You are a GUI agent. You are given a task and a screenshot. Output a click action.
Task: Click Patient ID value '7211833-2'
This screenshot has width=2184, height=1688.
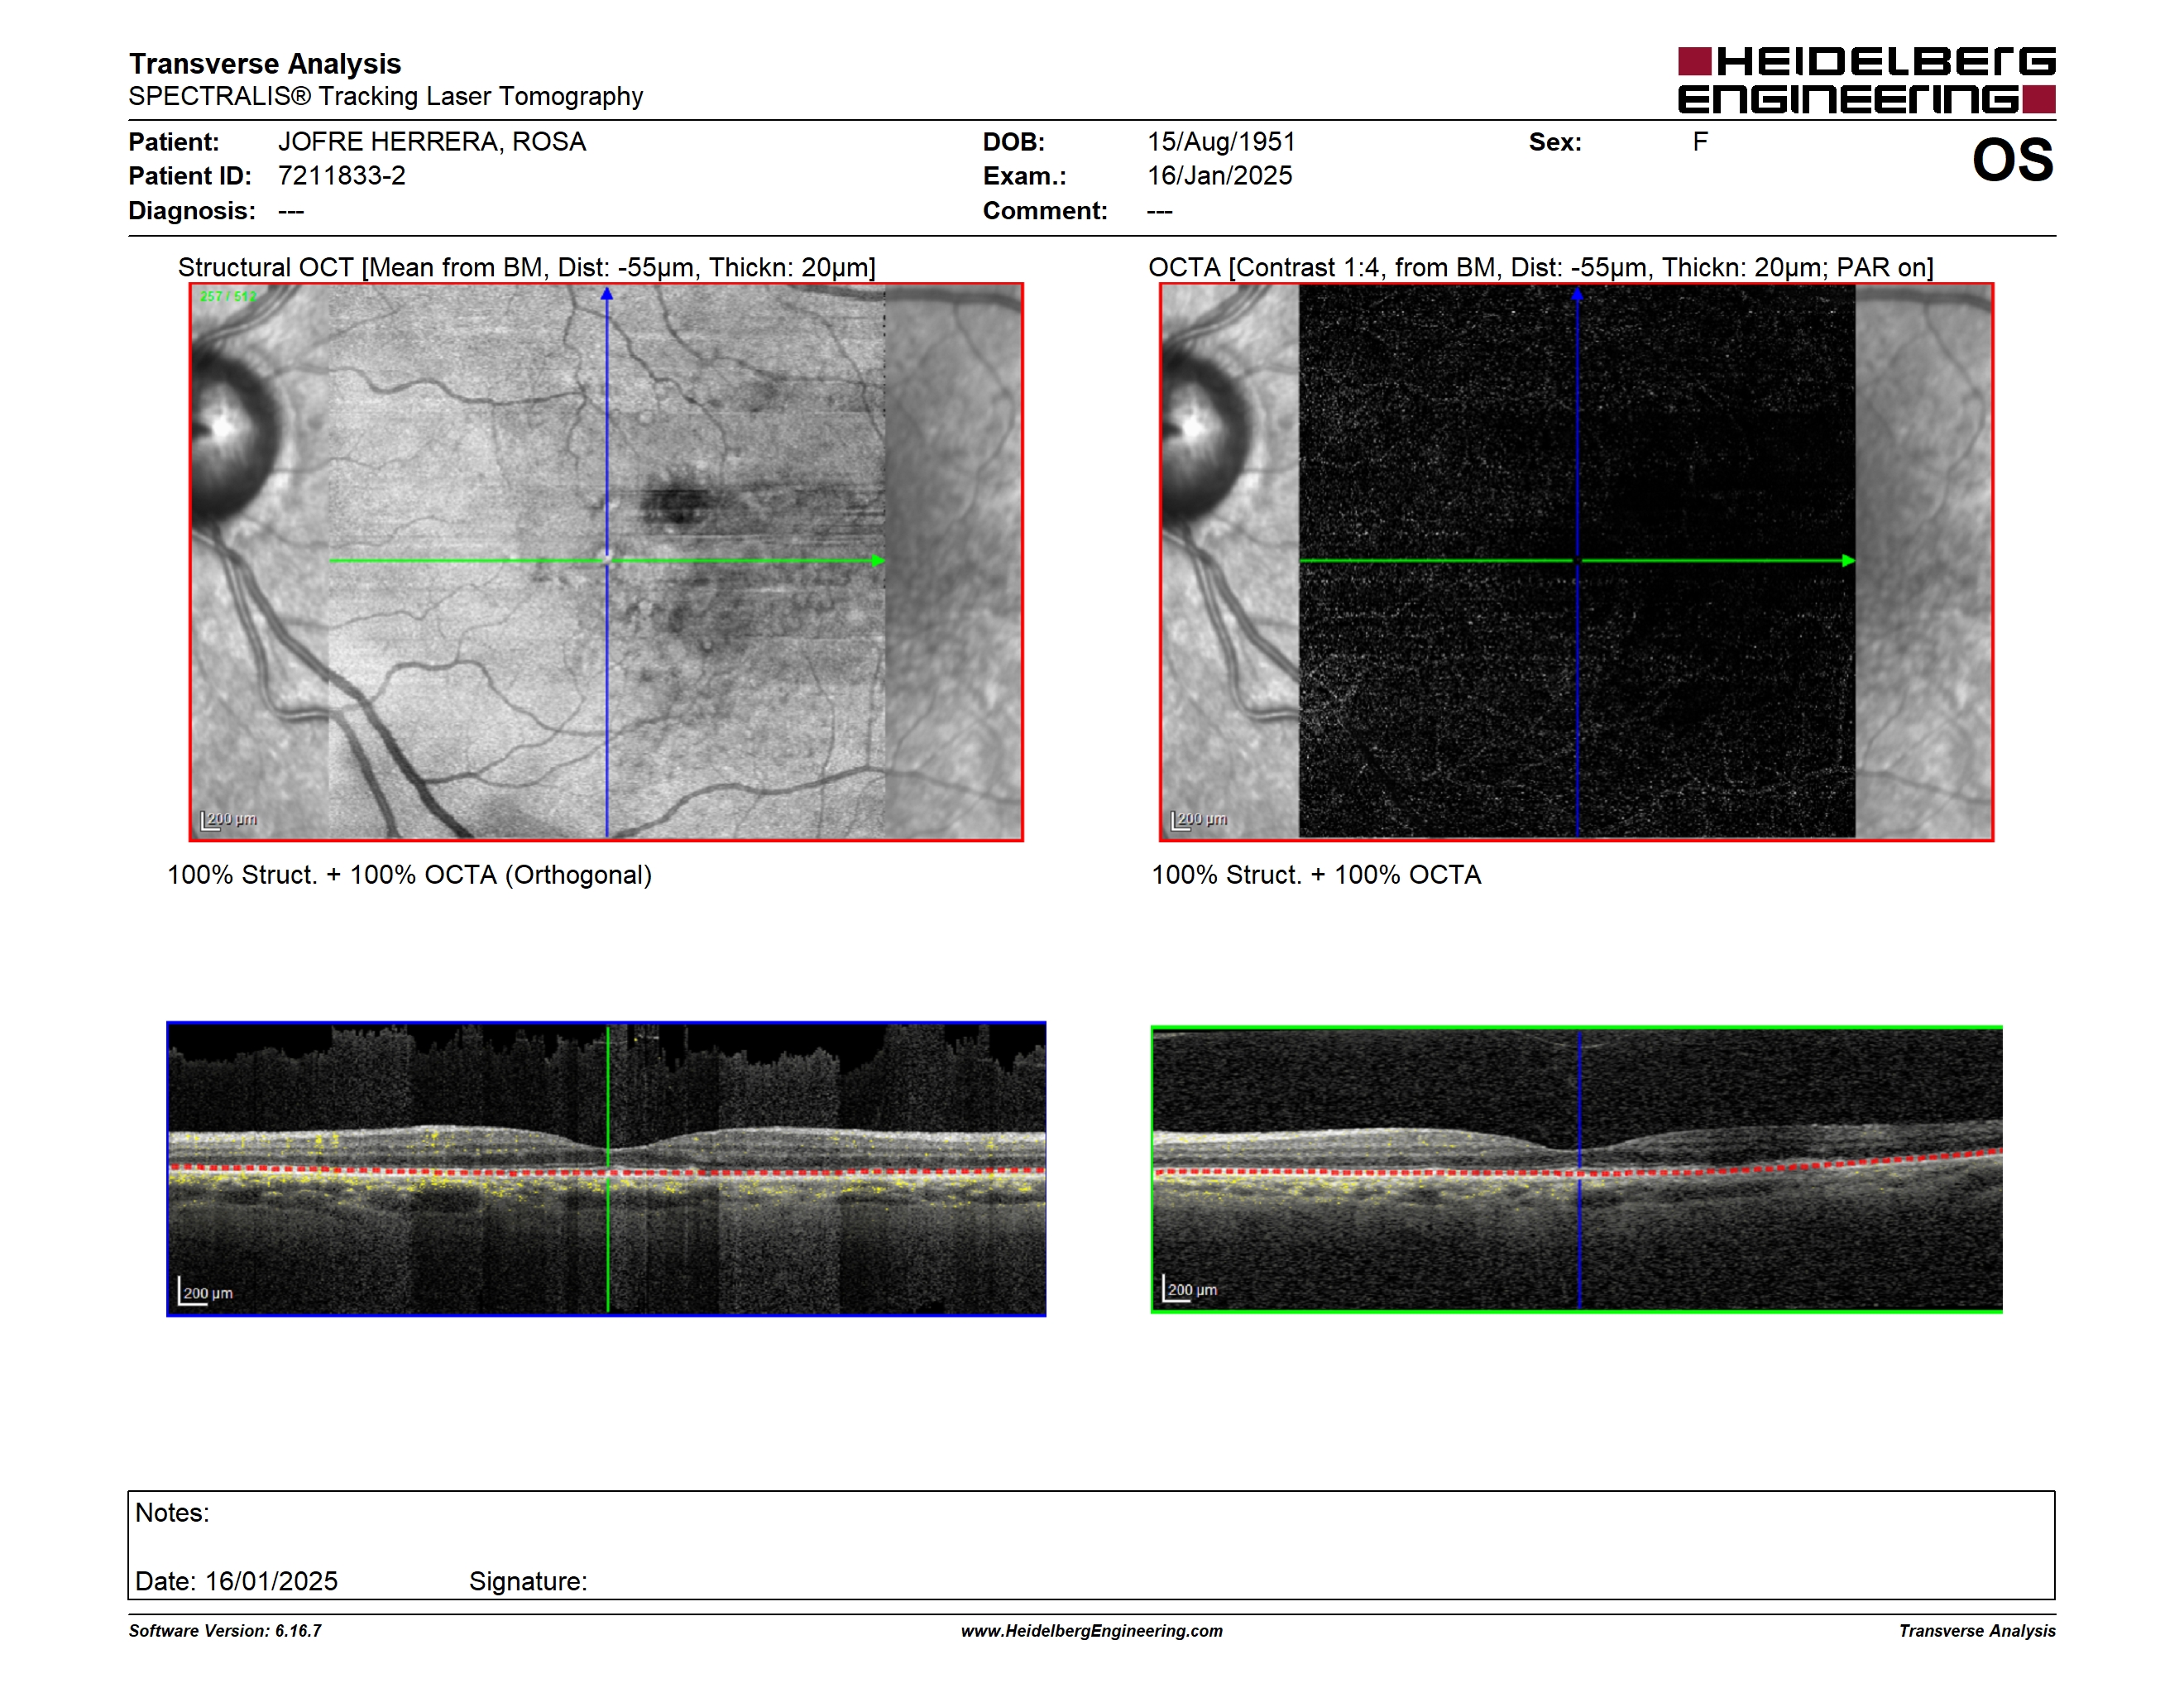tap(342, 176)
